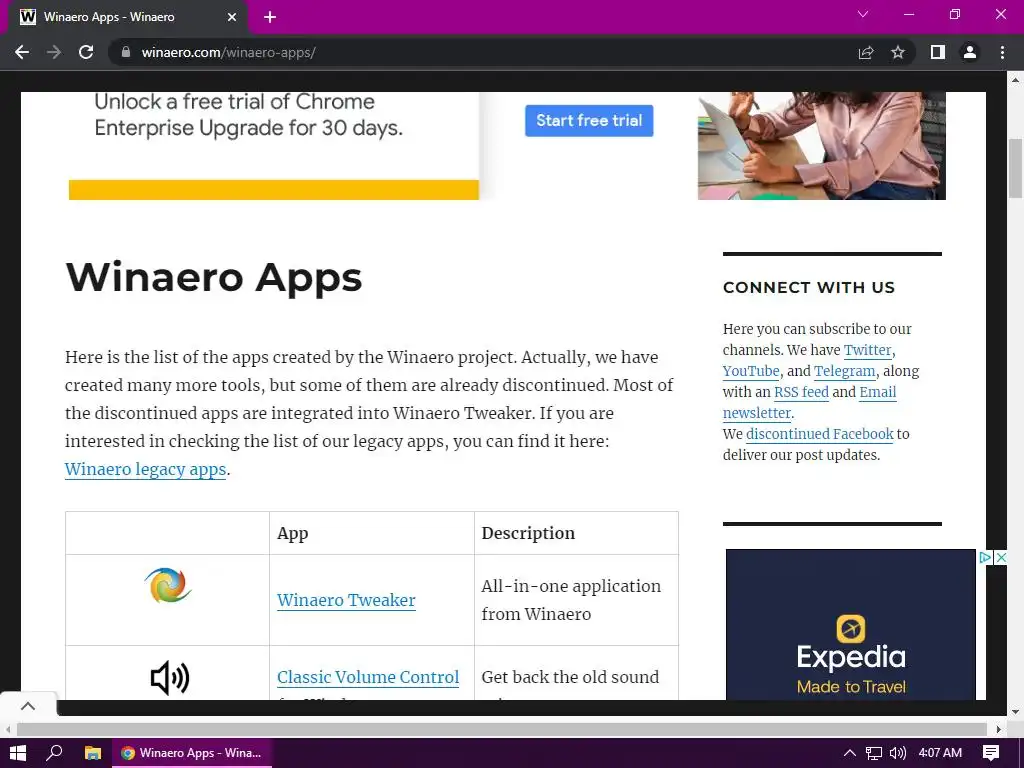
Task: Open the Winaero Tweaker link
Action: click(346, 600)
